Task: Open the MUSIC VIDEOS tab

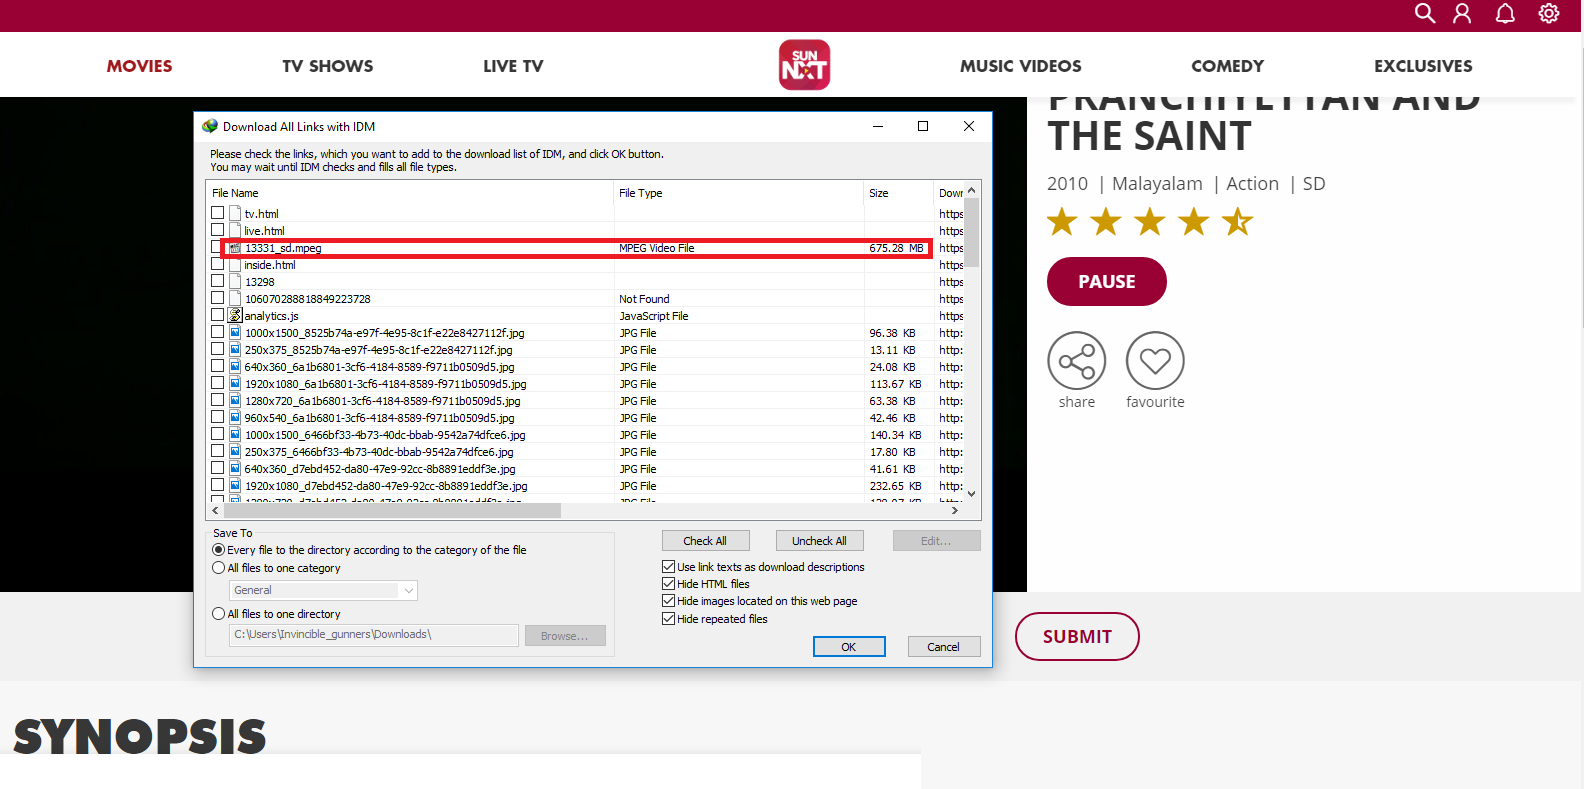Action: pyautogui.click(x=1021, y=66)
